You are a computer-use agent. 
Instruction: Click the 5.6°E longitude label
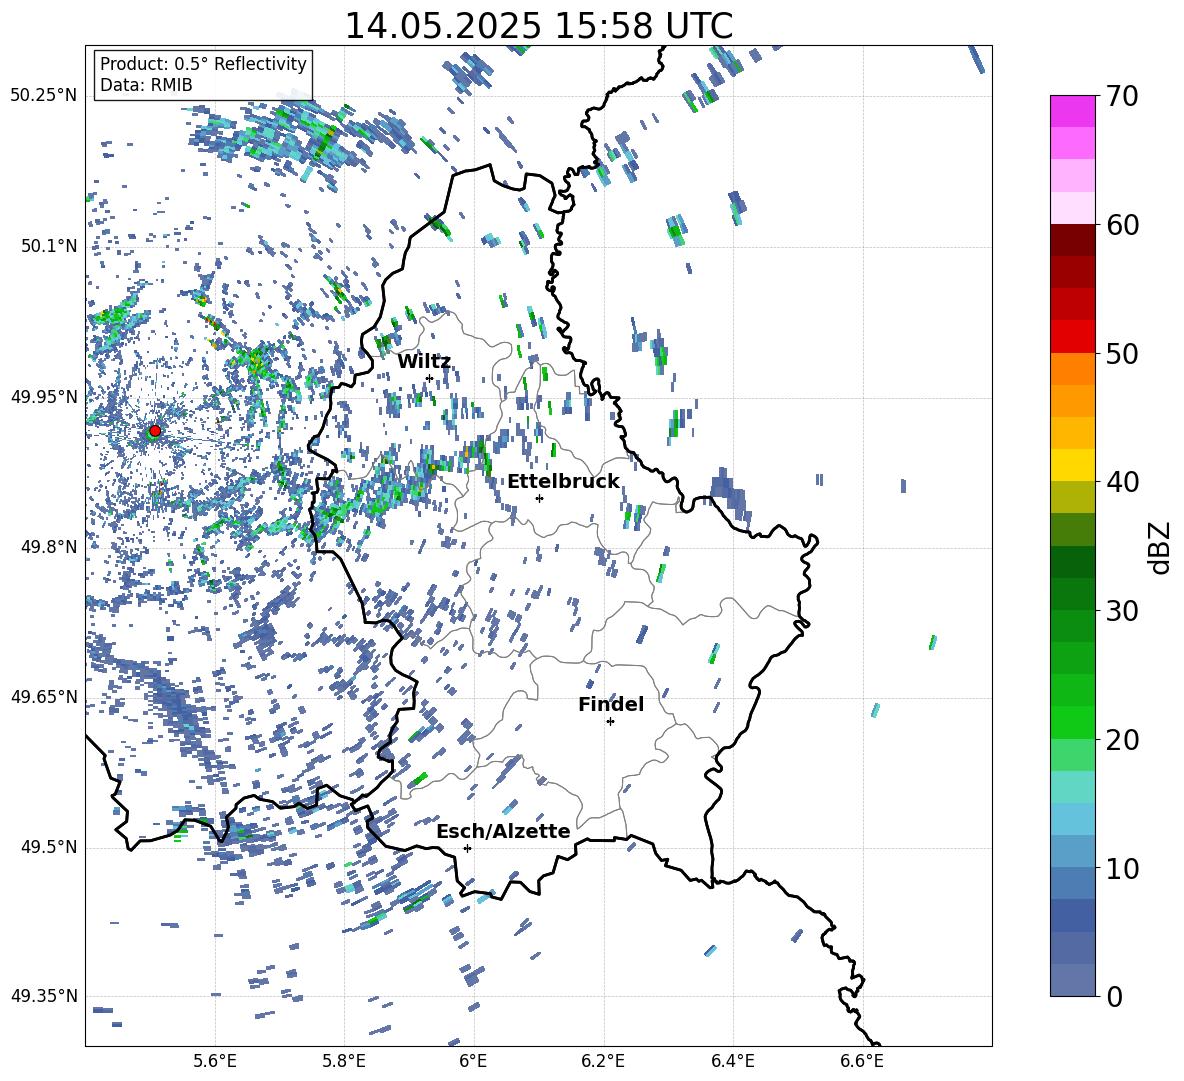215,1061
